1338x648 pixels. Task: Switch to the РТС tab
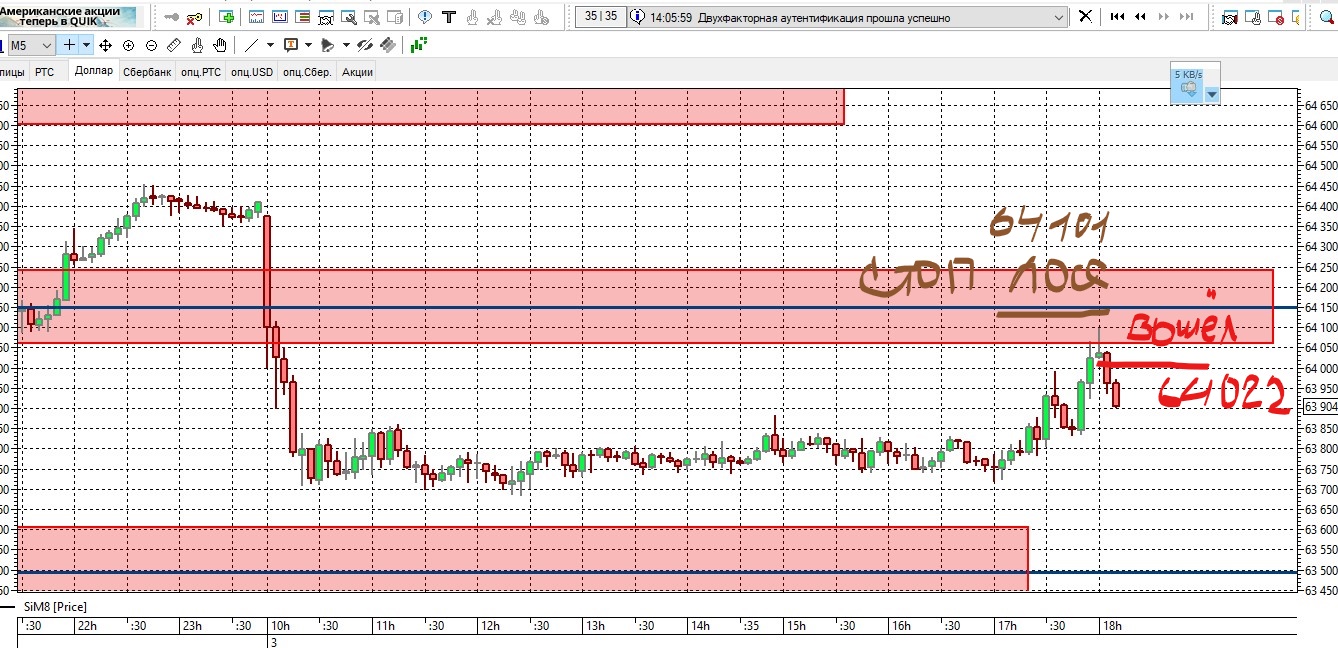pyautogui.click(x=44, y=72)
